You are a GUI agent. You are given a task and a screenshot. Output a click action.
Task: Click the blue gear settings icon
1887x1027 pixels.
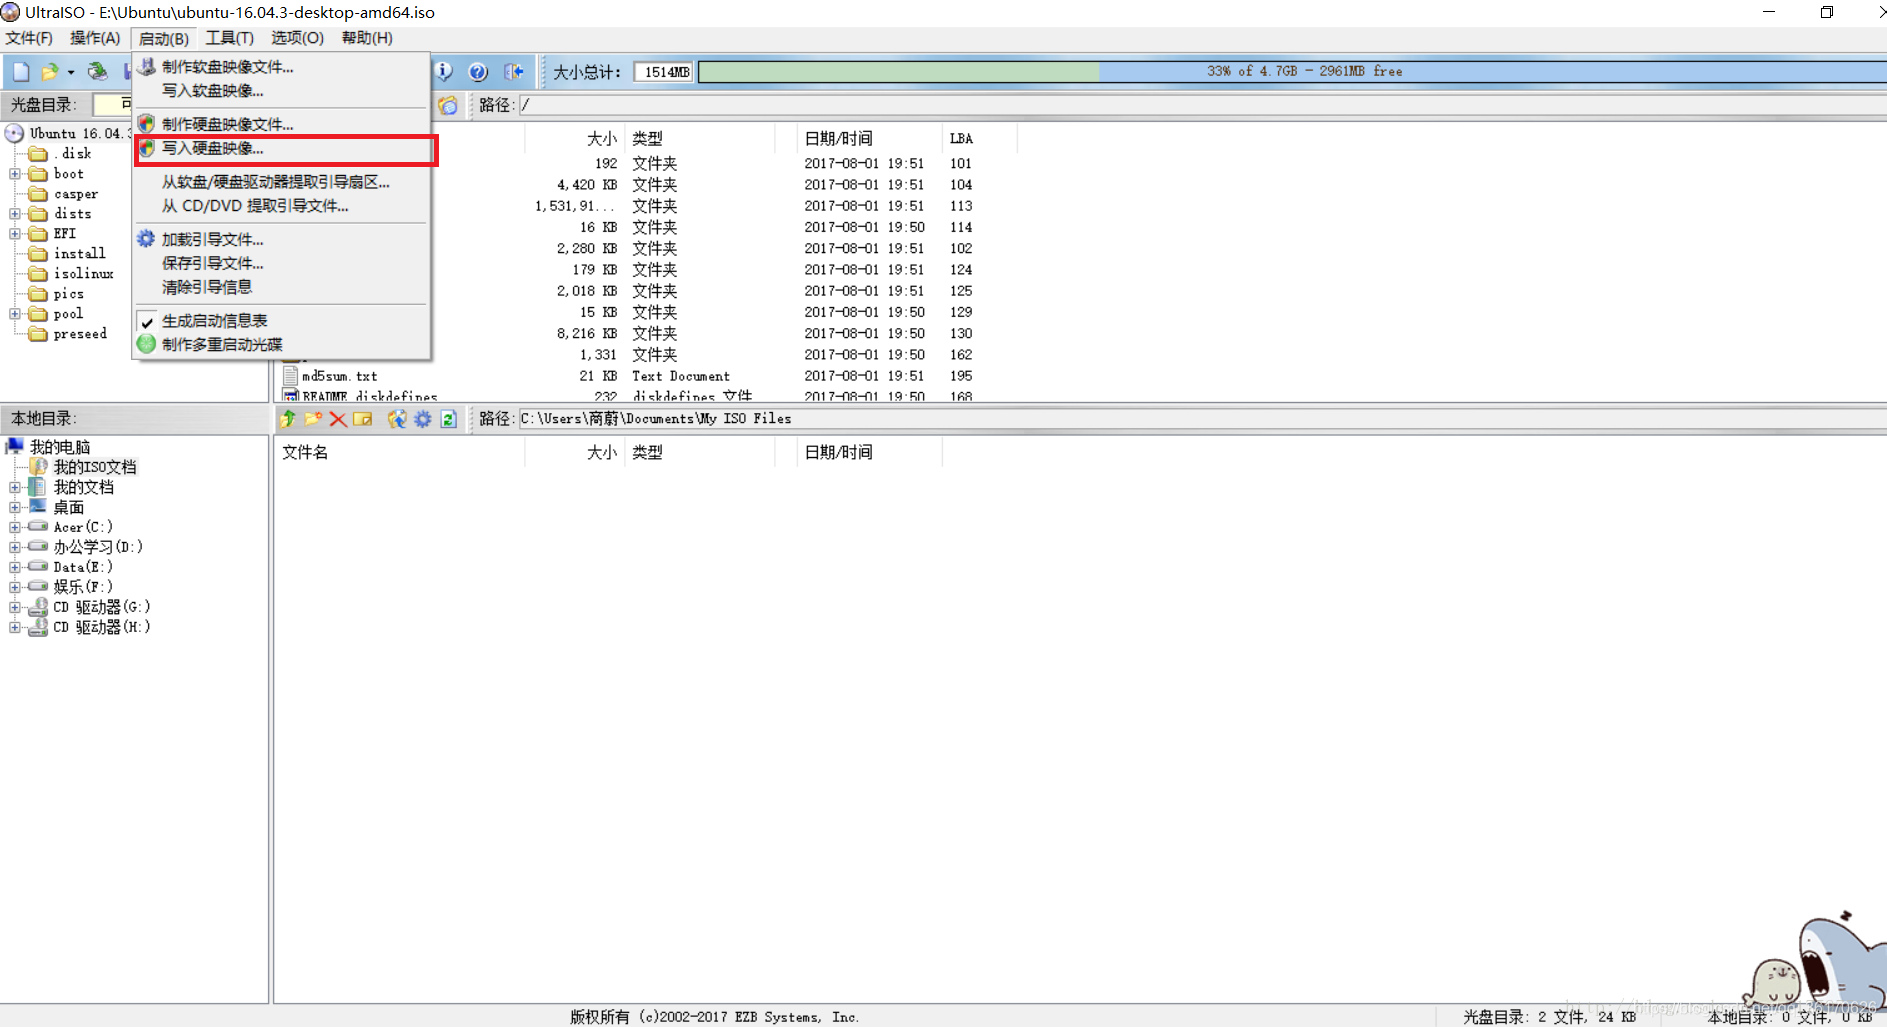423,419
